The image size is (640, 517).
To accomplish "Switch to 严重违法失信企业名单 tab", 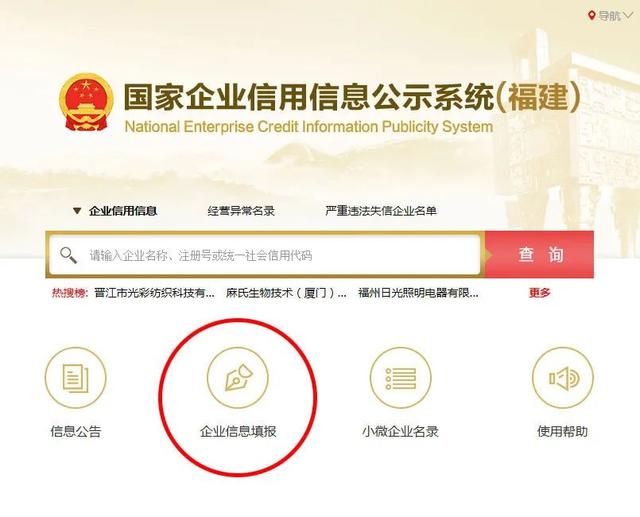I will 381,211.
